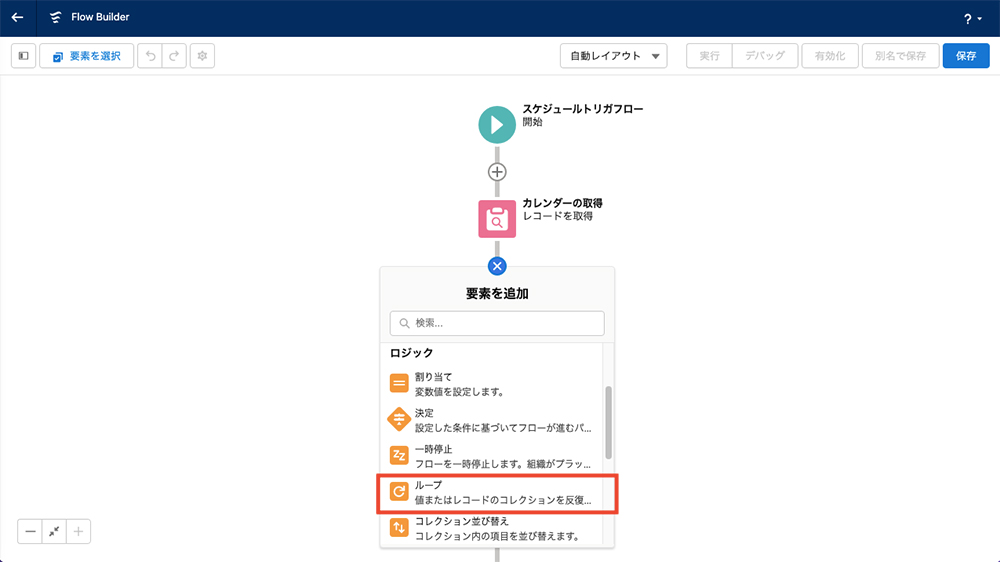Select the pink カレンダーの取得 element icon
The height and width of the screenshot is (562, 1000).
click(x=497, y=219)
